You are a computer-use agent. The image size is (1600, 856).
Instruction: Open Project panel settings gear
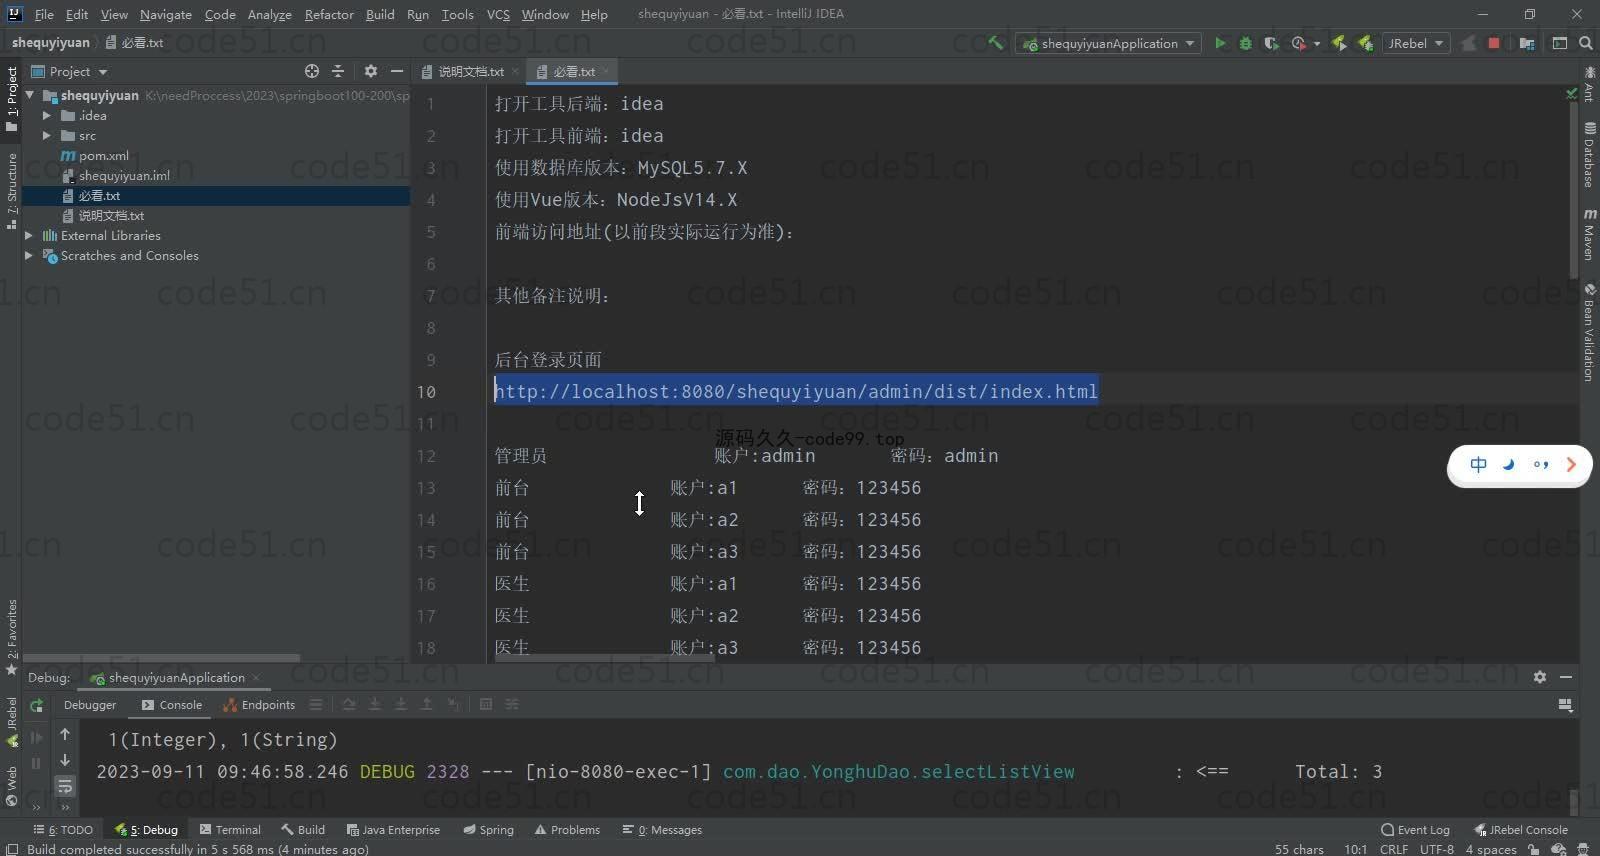point(371,71)
